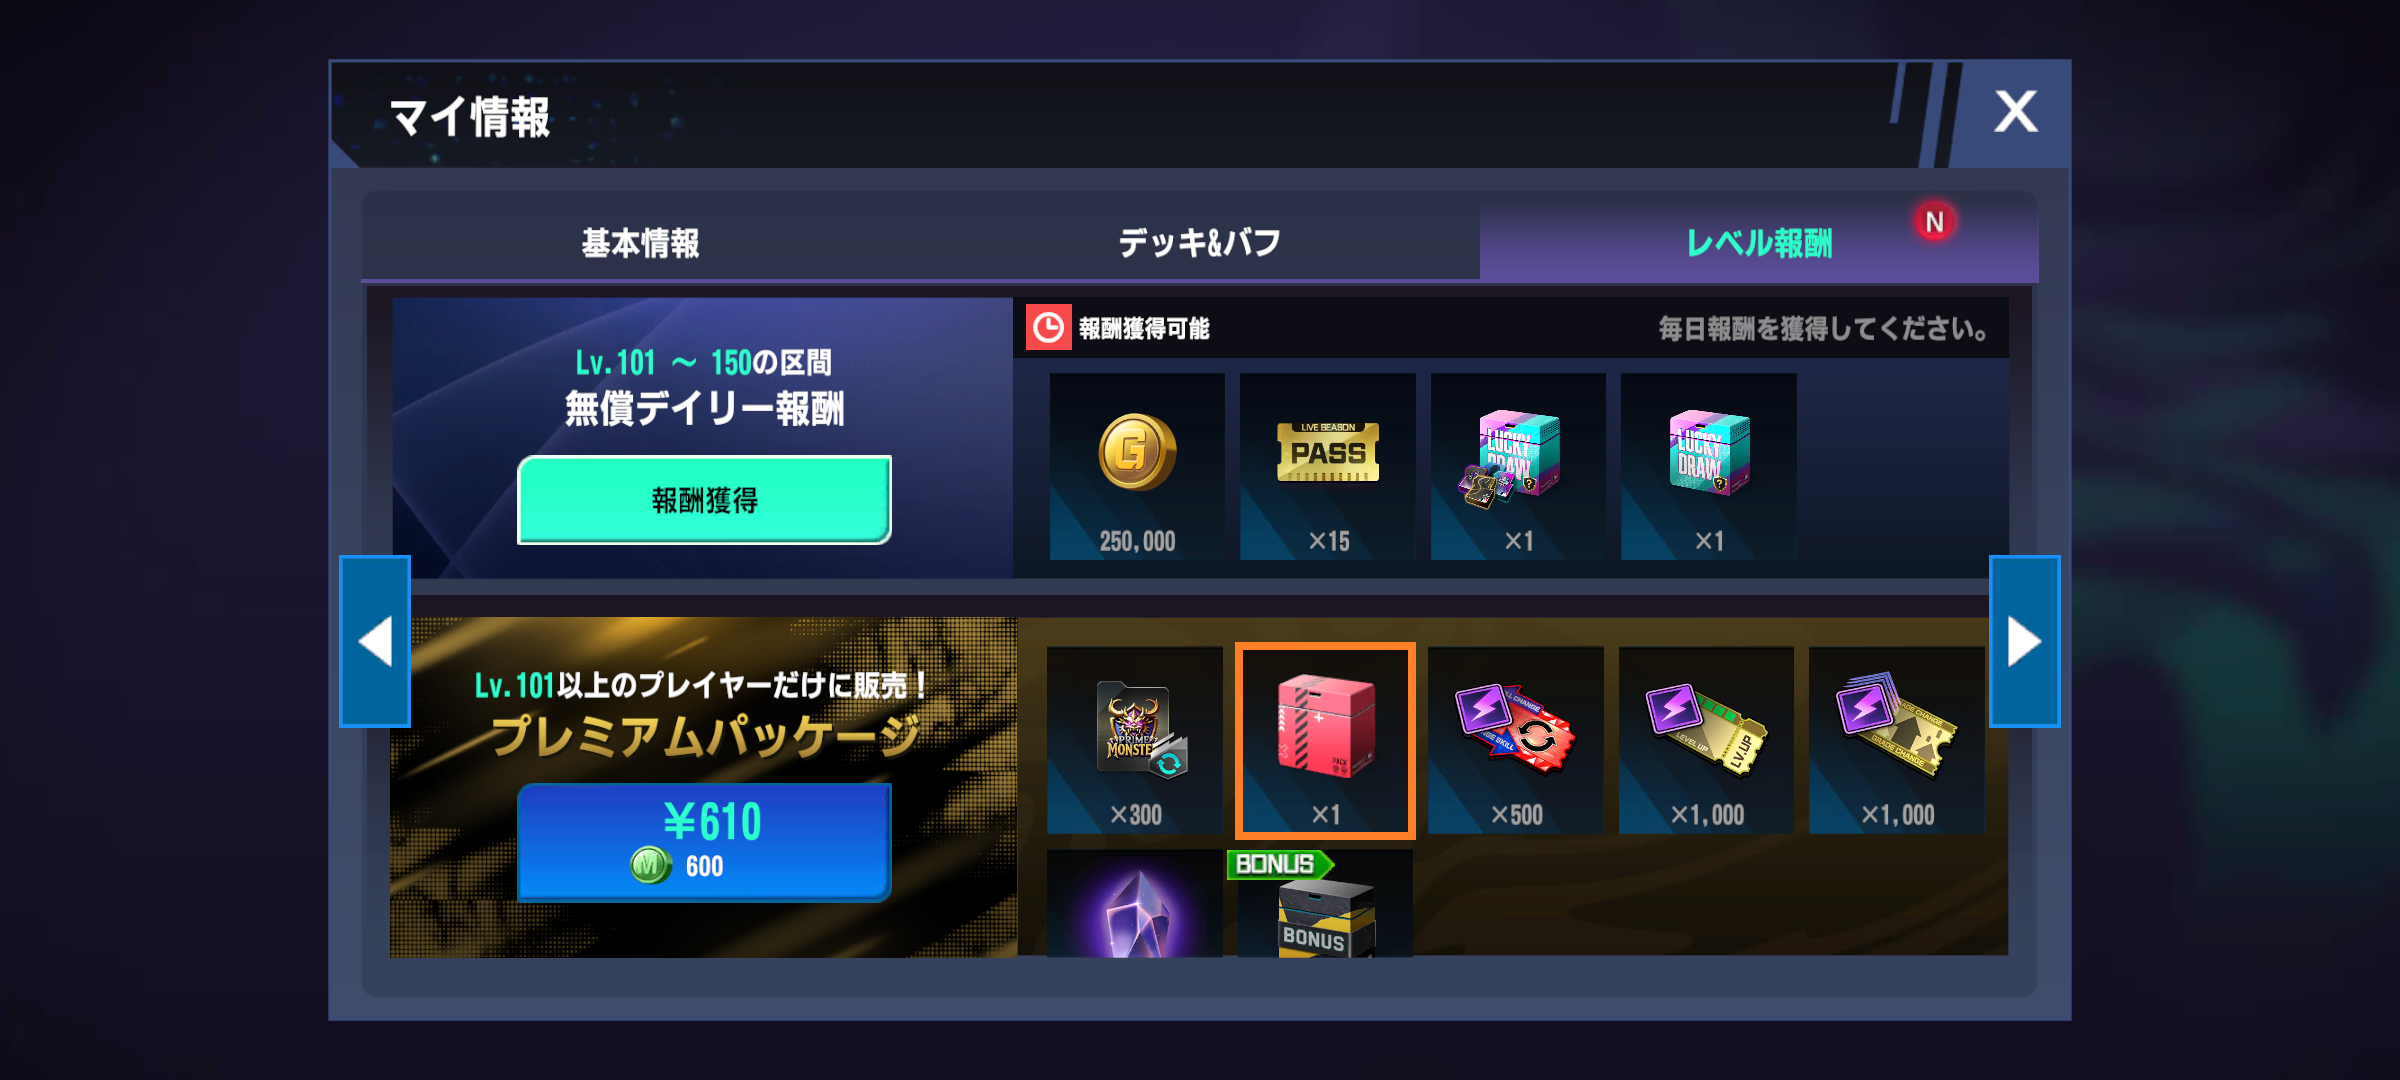The height and width of the screenshot is (1080, 2400).
Task: Select the Prime Monster x300 item
Action: (1135, 740)
